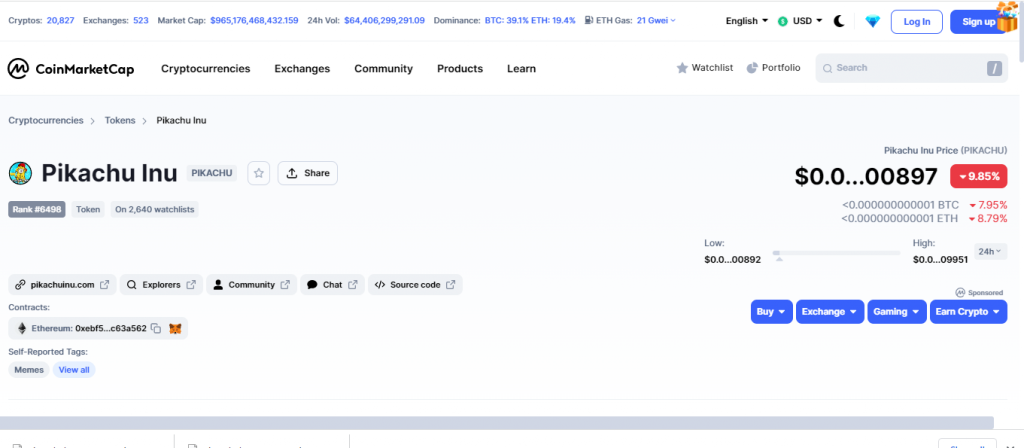Click the Log In button
The height and width of the screenshot is (448, 1024).
click(917, 22)
